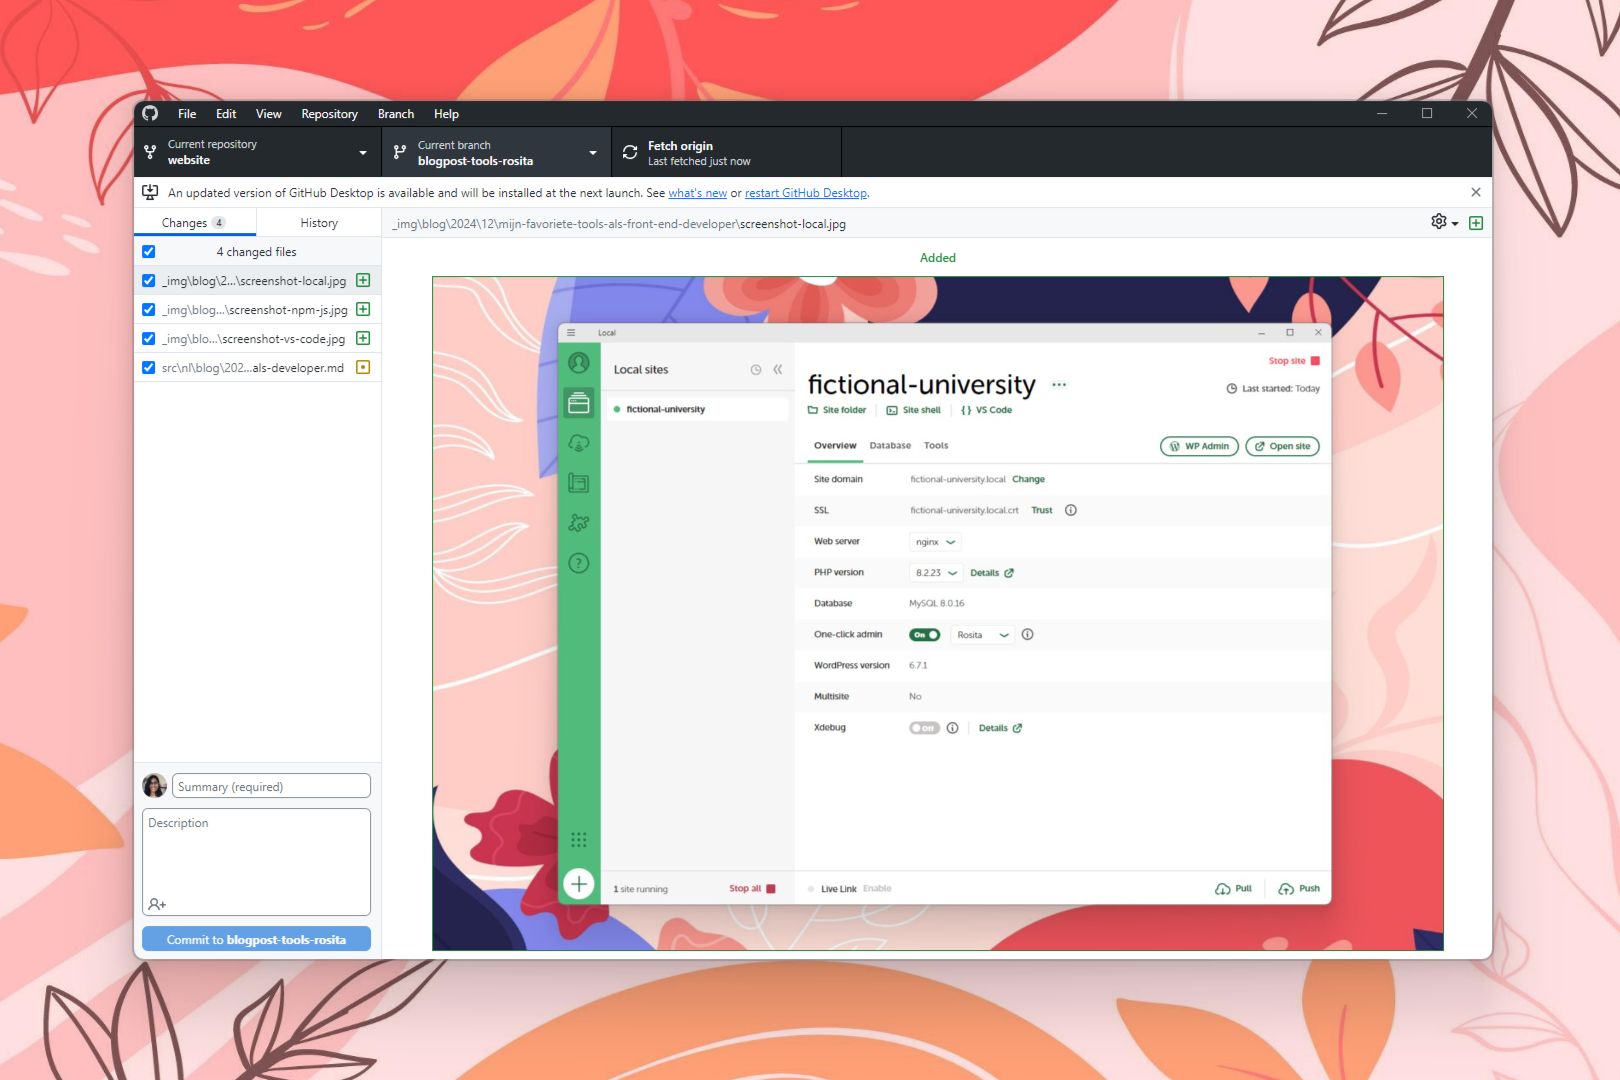Screen dimensions: 1620x1080
Task: Open the nginx web server dropdown
Action: click(934, 541)
